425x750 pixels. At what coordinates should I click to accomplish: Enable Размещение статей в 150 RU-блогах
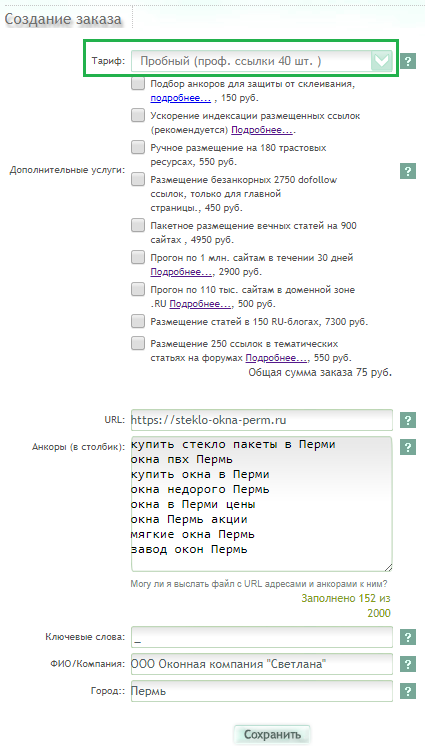click(x=138, y=321)
